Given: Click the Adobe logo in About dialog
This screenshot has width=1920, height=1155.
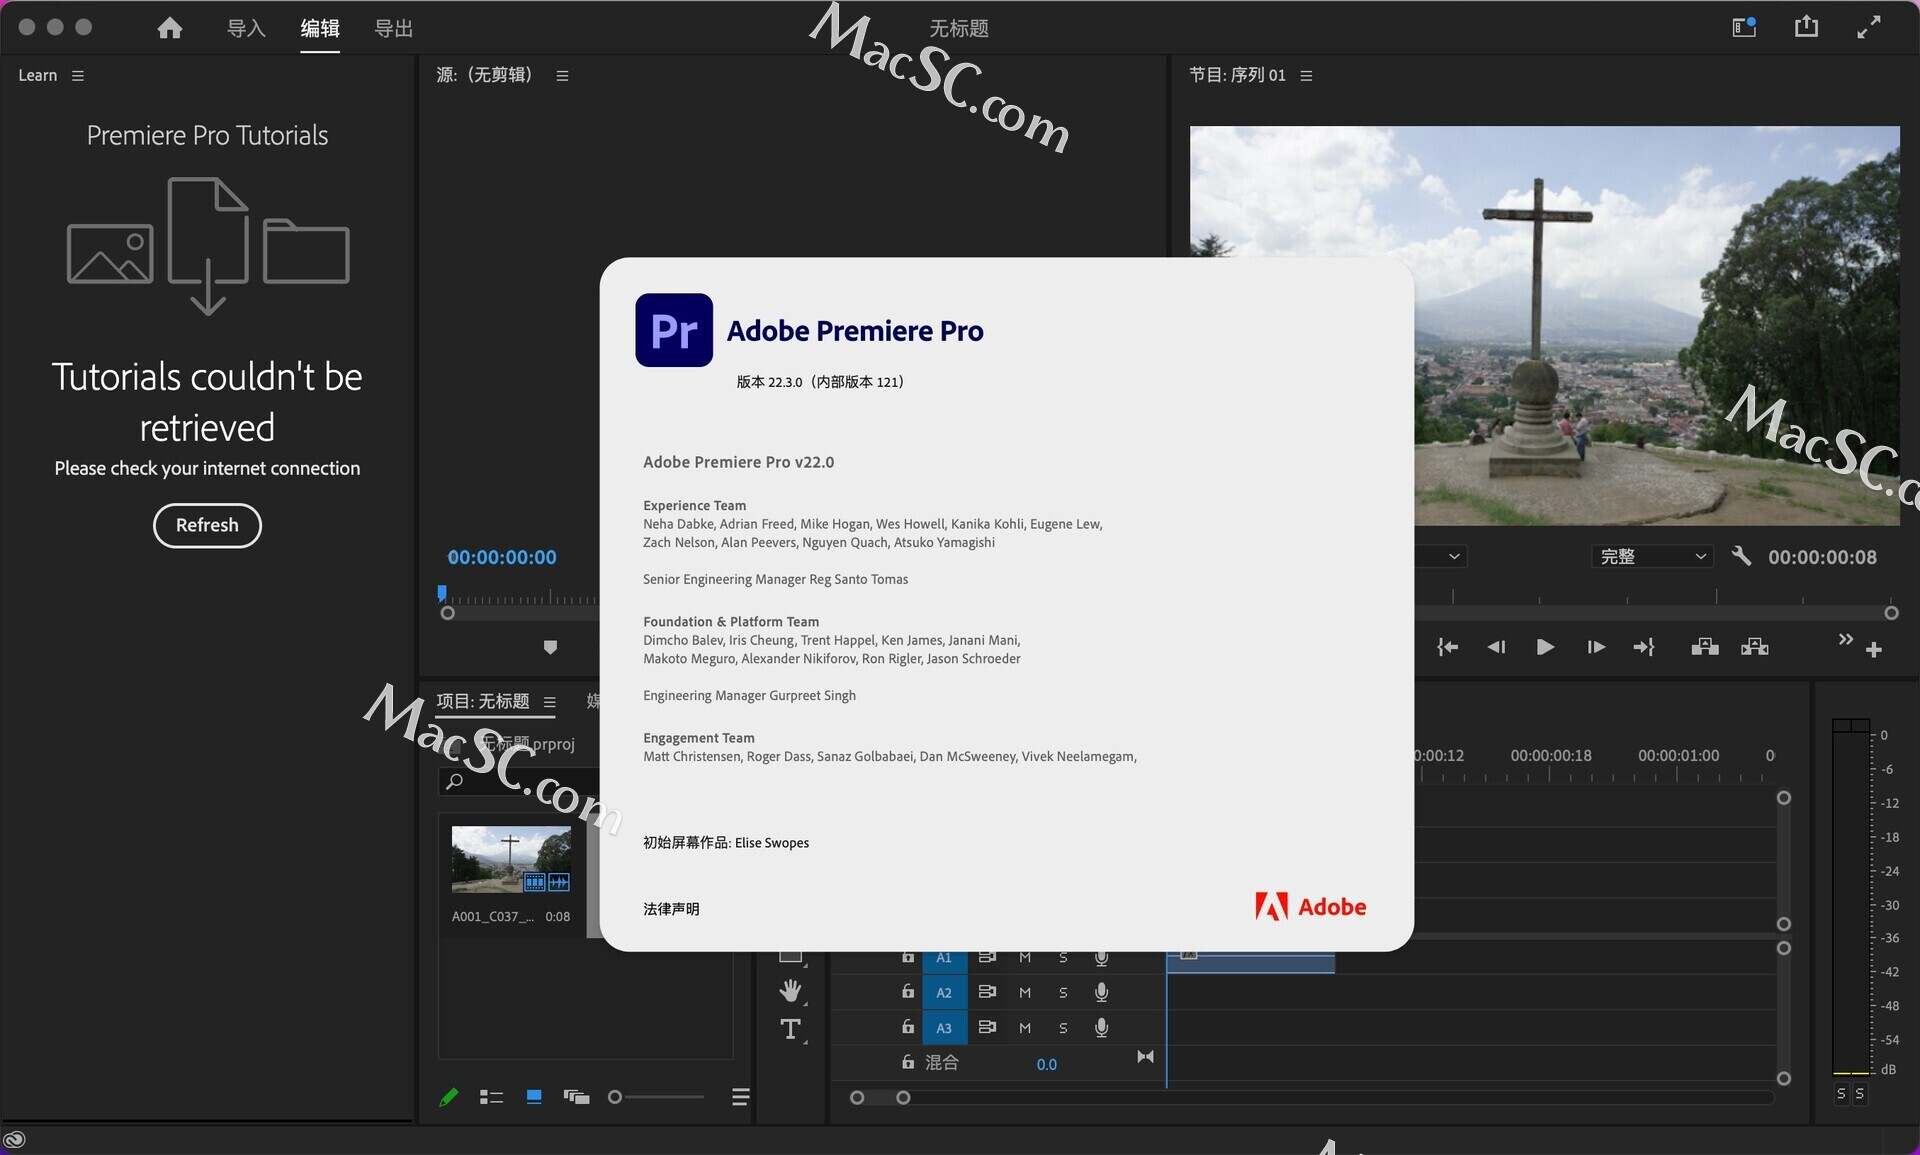Looking at the screenshot, I should click(1310, 906).
